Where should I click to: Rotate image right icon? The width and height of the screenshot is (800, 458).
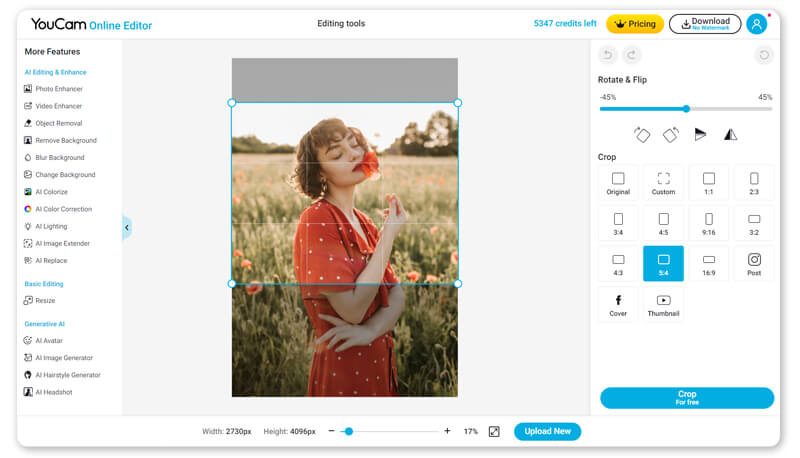(671, 134)
